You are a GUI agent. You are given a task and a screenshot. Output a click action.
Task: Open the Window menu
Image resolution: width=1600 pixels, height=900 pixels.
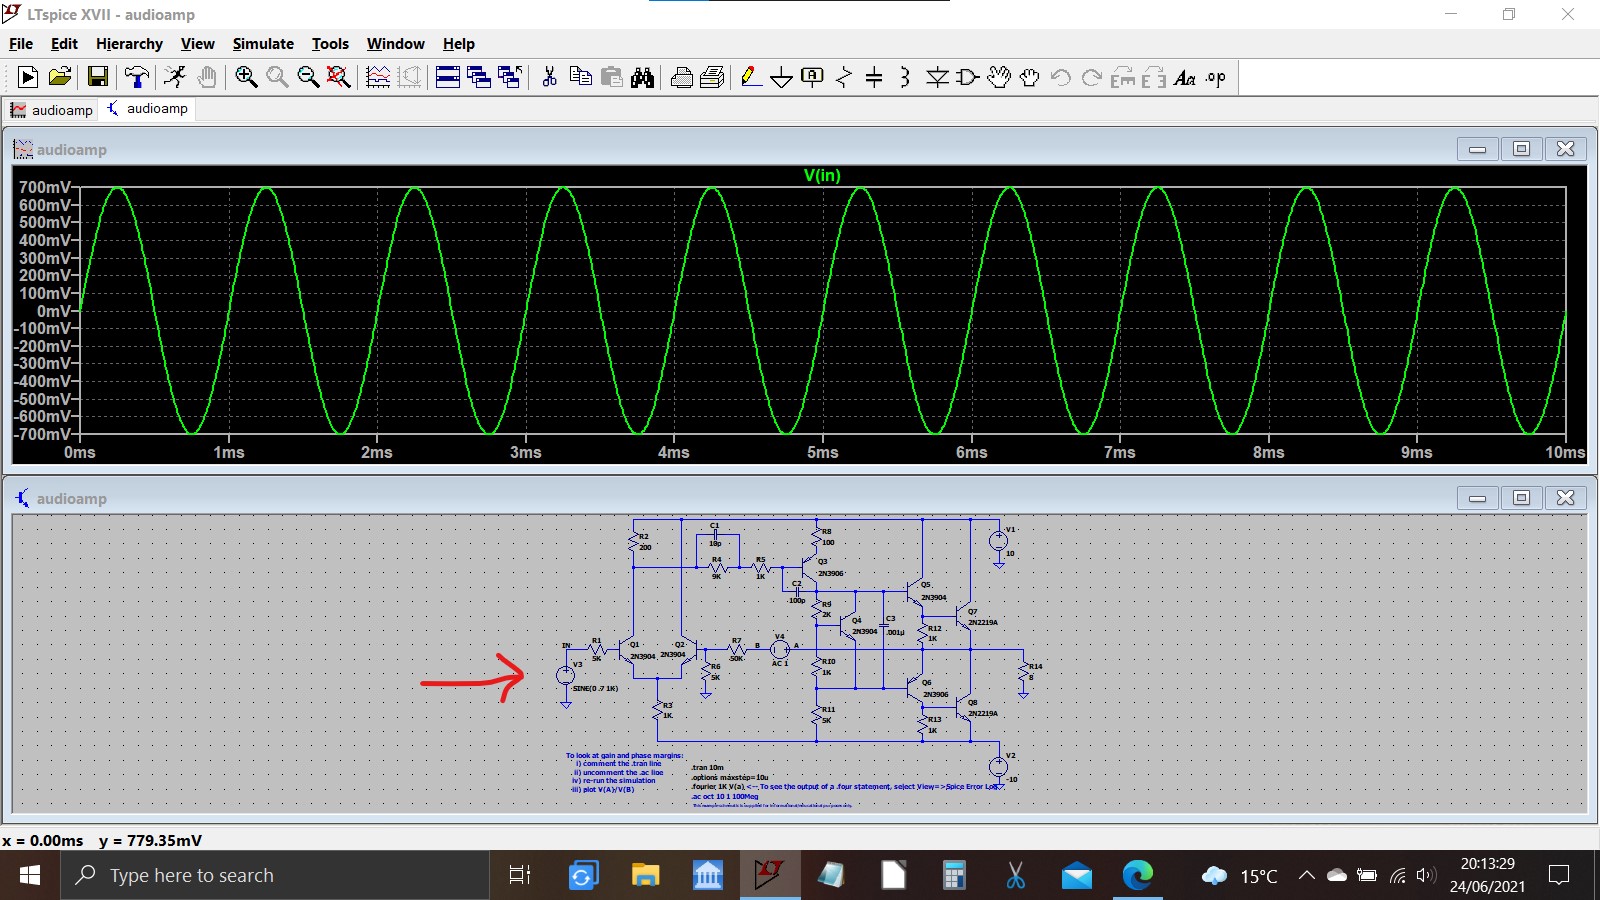click(395, 44)
